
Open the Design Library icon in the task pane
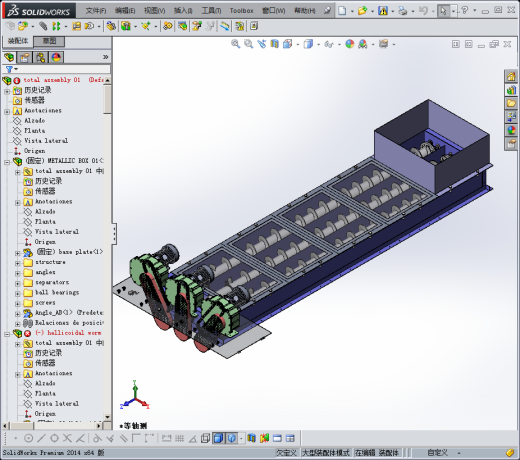pyautogui.click(x=511, y=90)
